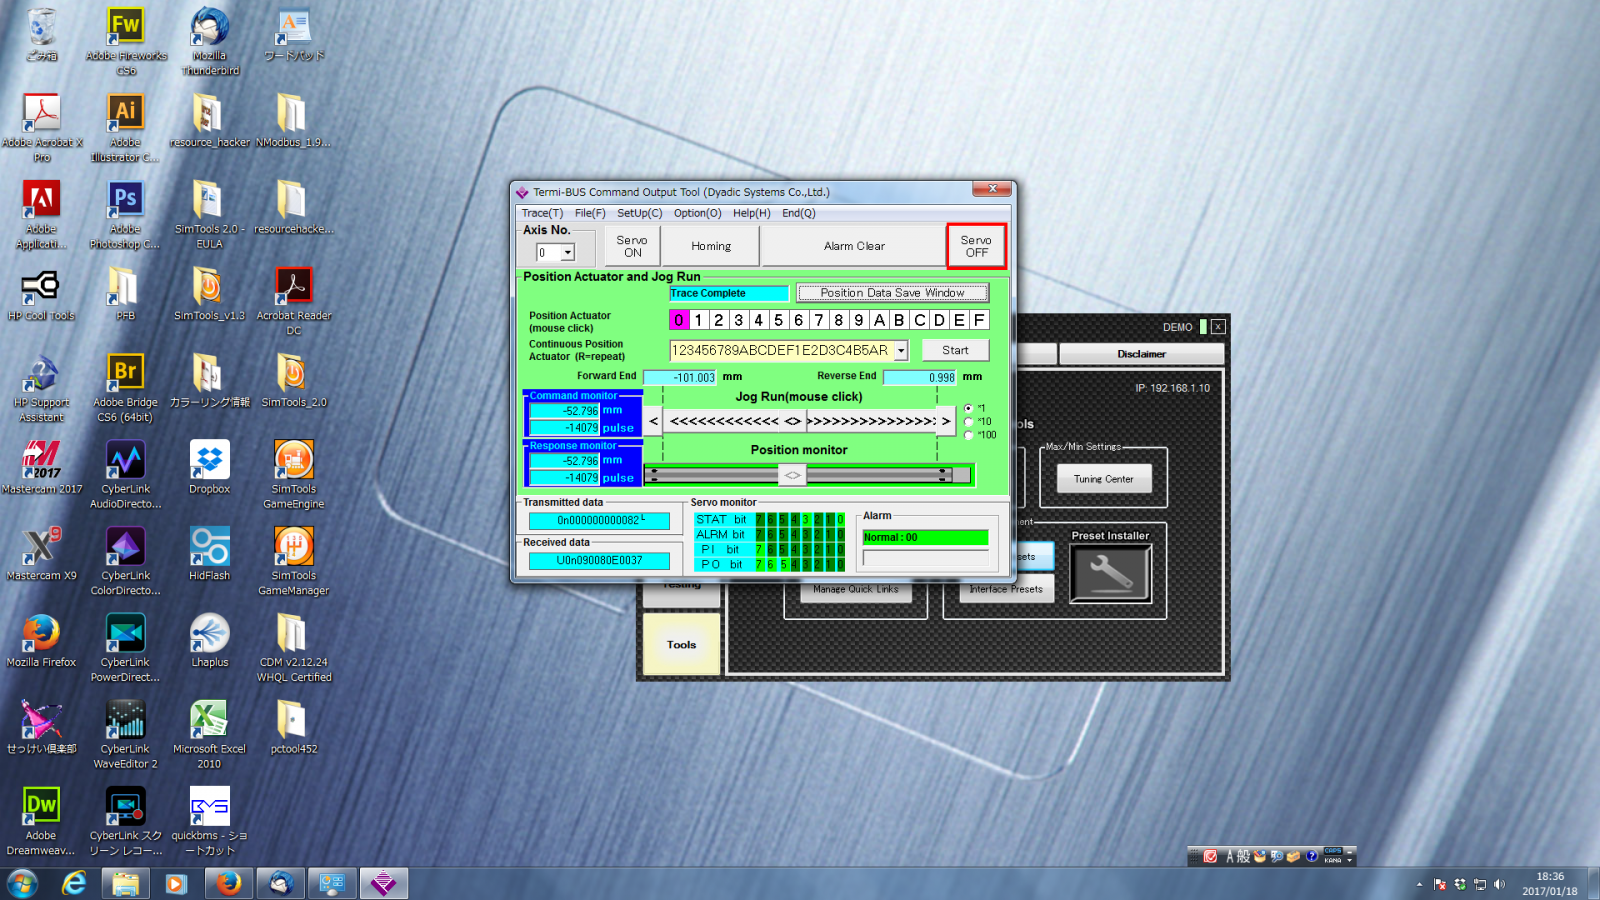Click the Position Data Save Window button
The height and width of the screenshot is (900, 1600).
(x=892, y=293)
